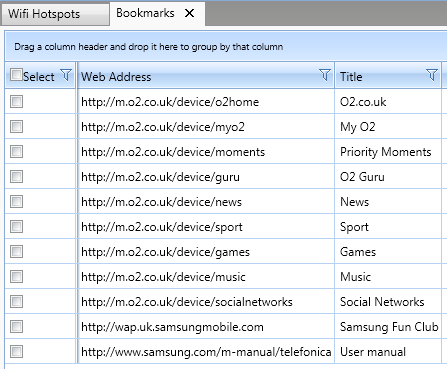Close the Bookmarks tab

click(189, 13)
